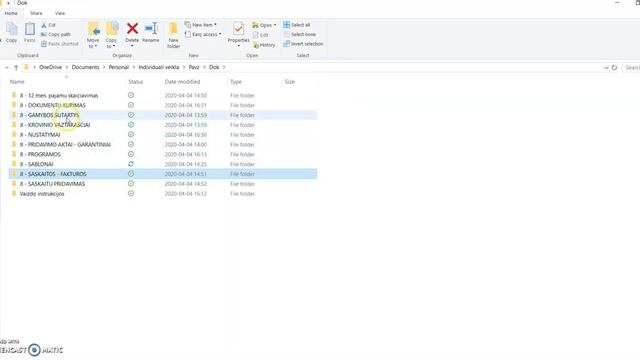Sort by the Type column header
Image resolution: width=640 pixels, height=360 pixels.
click(x=236, y=82)
